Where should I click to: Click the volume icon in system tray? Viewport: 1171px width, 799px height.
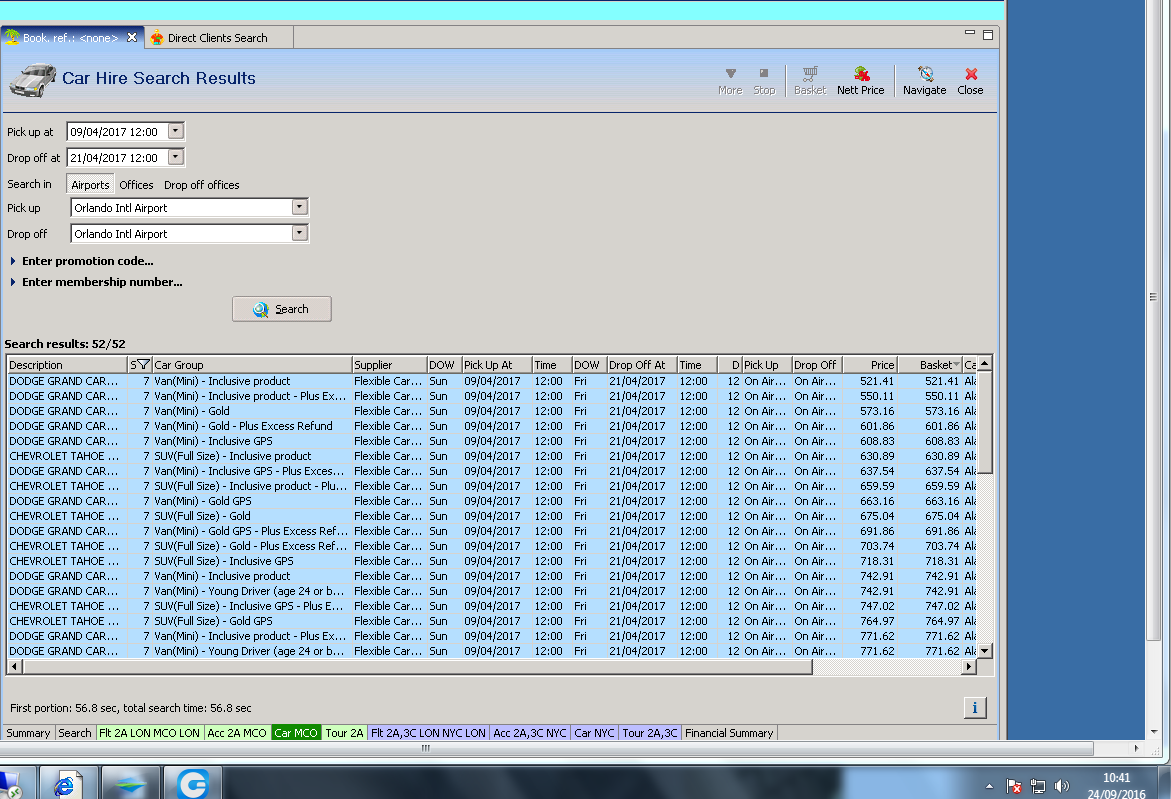point(1062,786)
